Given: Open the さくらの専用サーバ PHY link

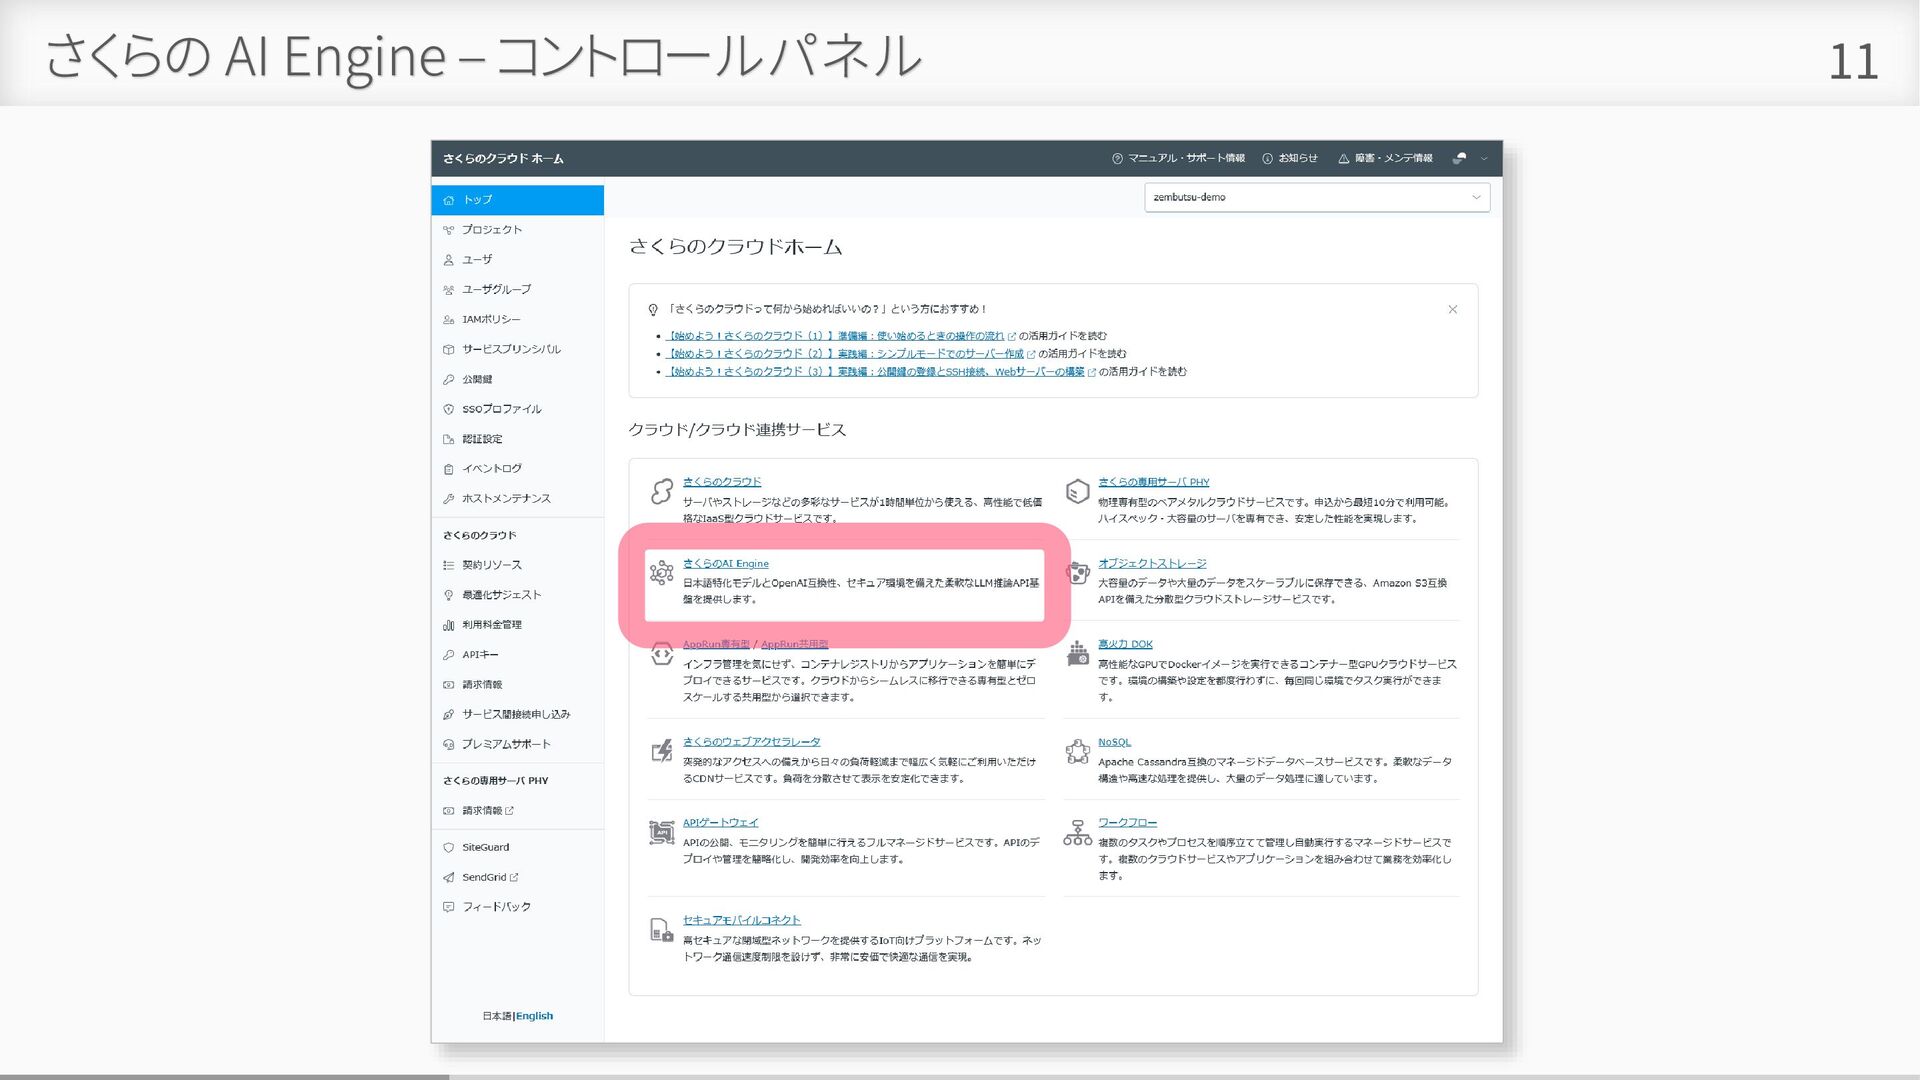Looking at the screenshot, I should tap(1153, 482).
